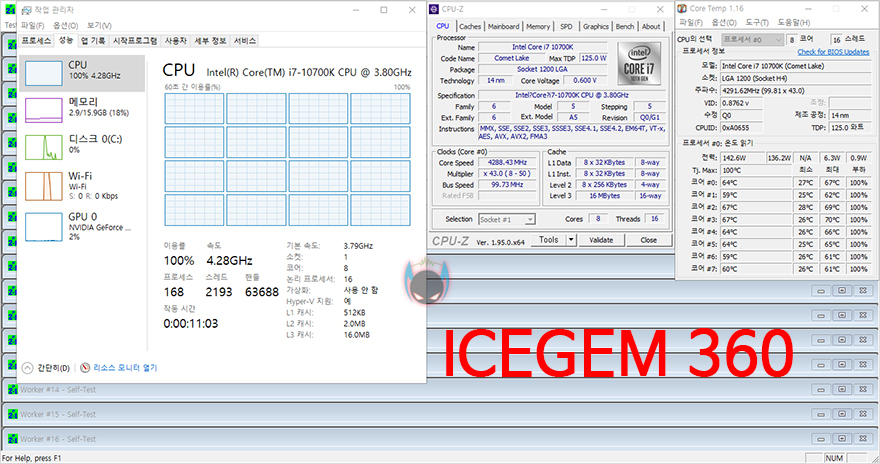This screenshot has height=464, width=880.
Task: Open the 시작프로그램 tab
Action: 135,41
